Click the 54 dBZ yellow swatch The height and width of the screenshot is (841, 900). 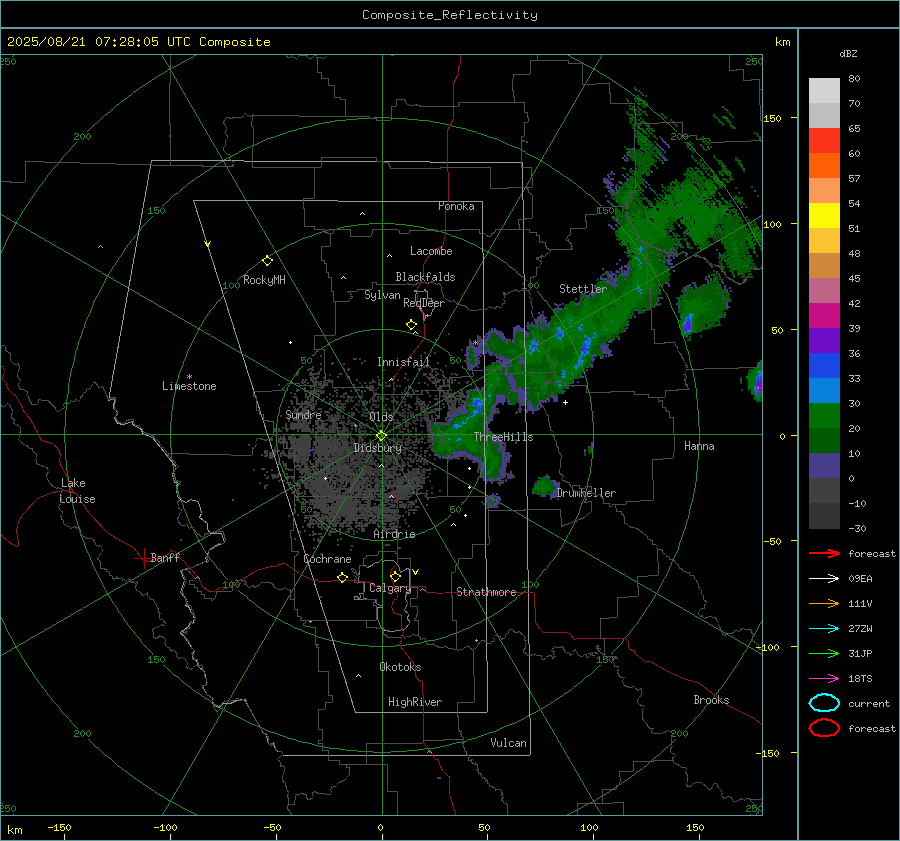[x=824, y=215]
